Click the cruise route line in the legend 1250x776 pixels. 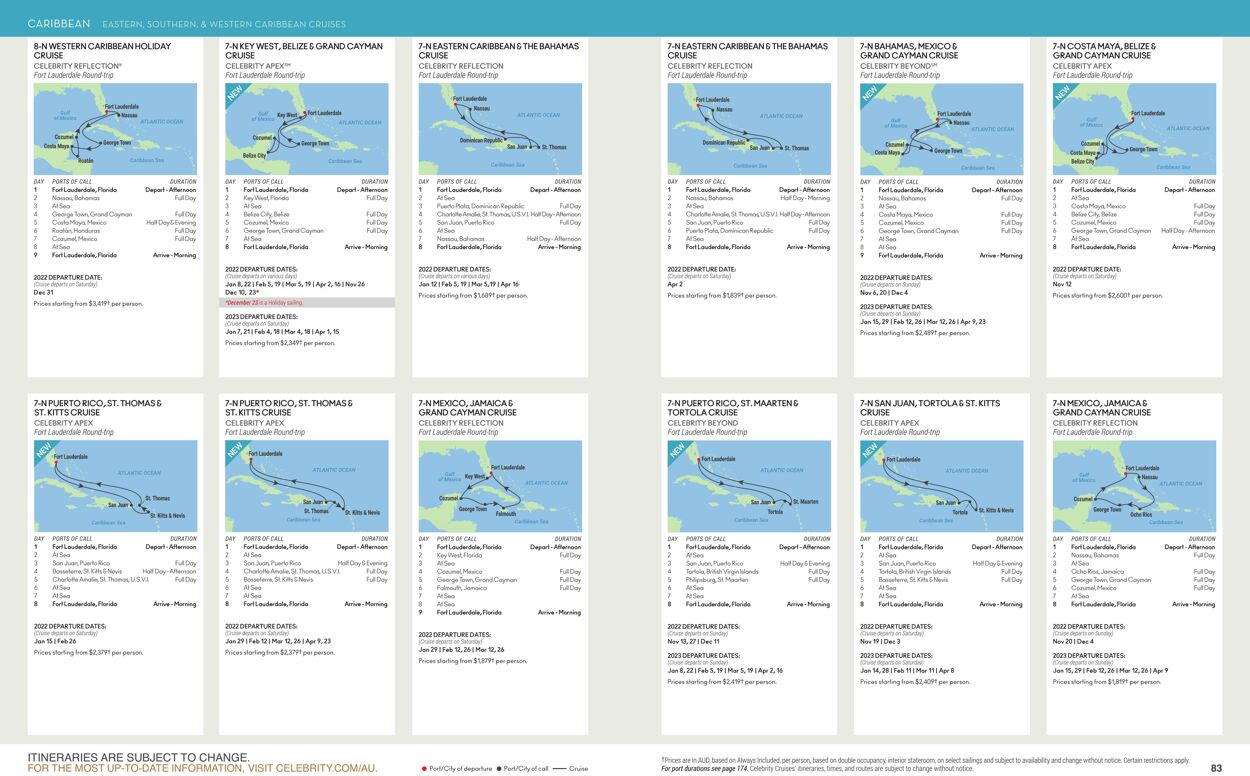(x=560, y=769)
